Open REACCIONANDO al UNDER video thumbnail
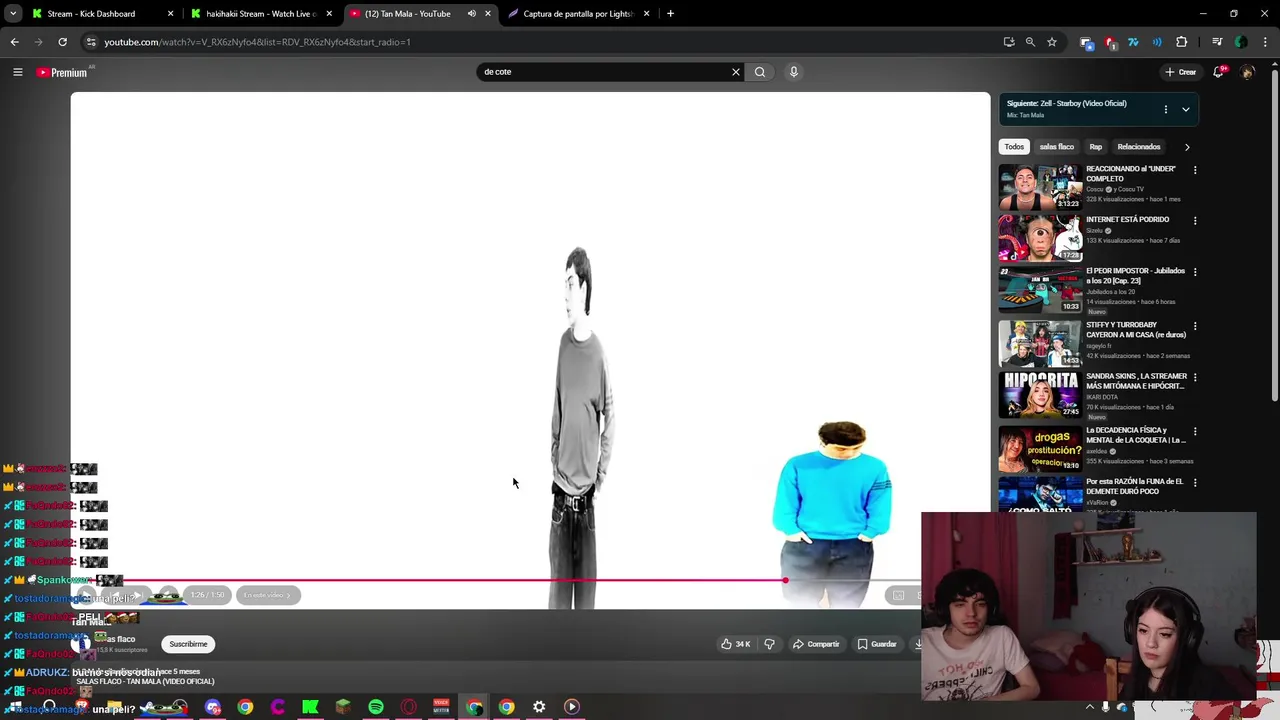Image resolution: width=1280 pixels, height=720 pixels. 1039,187
